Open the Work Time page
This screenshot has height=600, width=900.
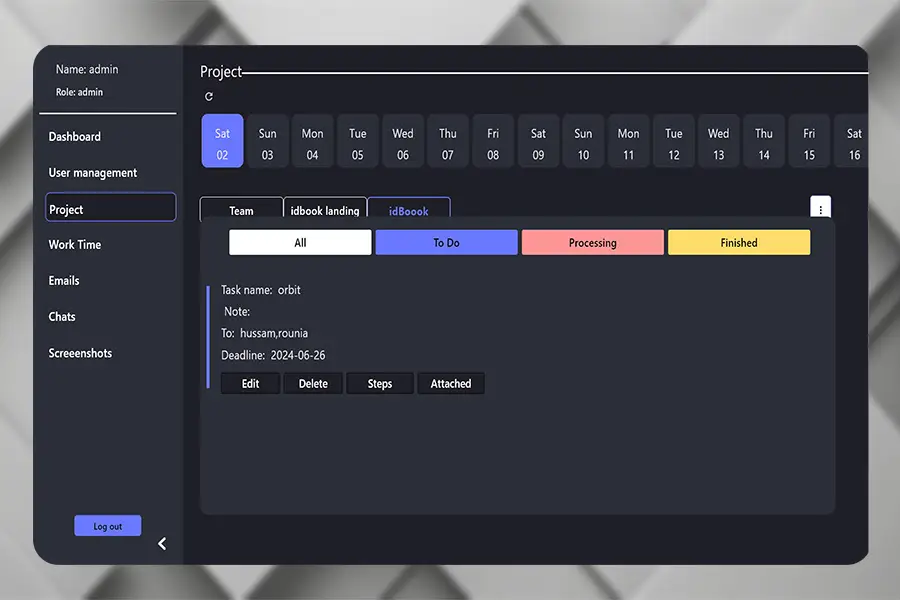tap(74, 244)
